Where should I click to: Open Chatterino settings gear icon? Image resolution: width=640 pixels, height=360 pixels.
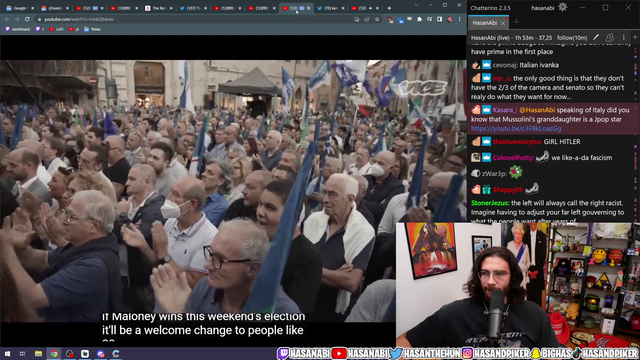point(562,7)
